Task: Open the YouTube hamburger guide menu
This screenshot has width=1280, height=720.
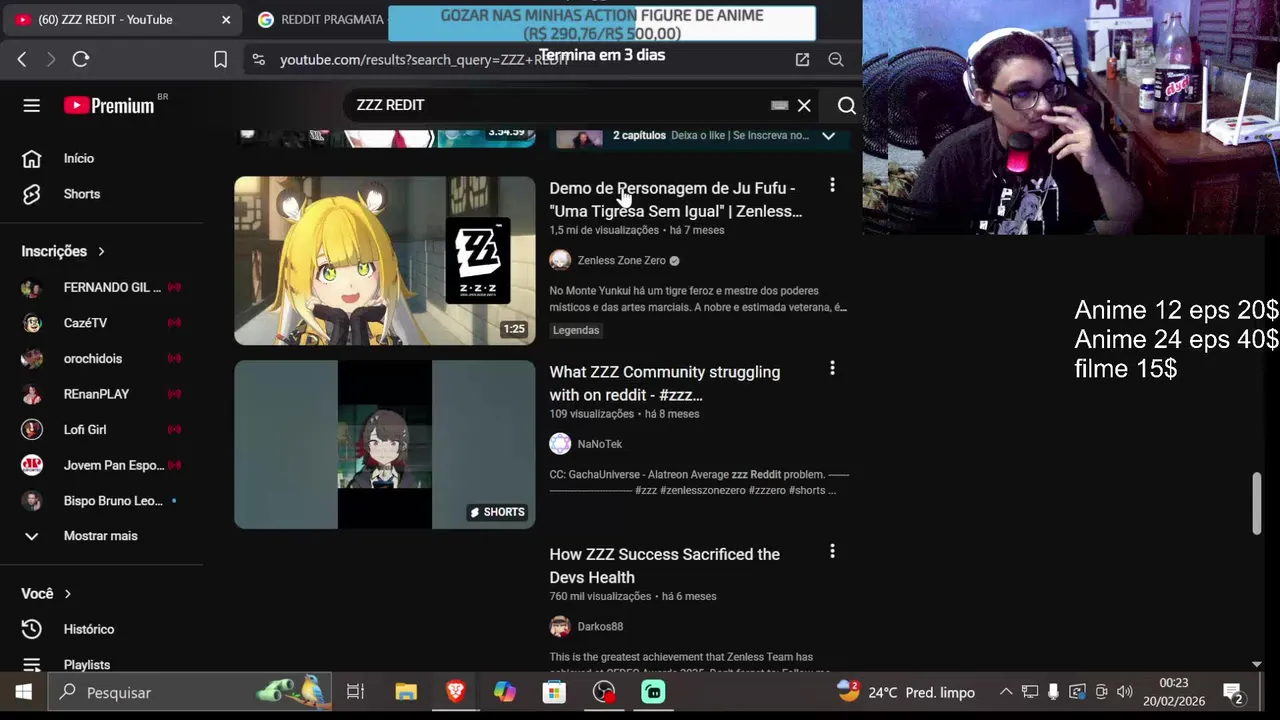Action: click(32, 105)
